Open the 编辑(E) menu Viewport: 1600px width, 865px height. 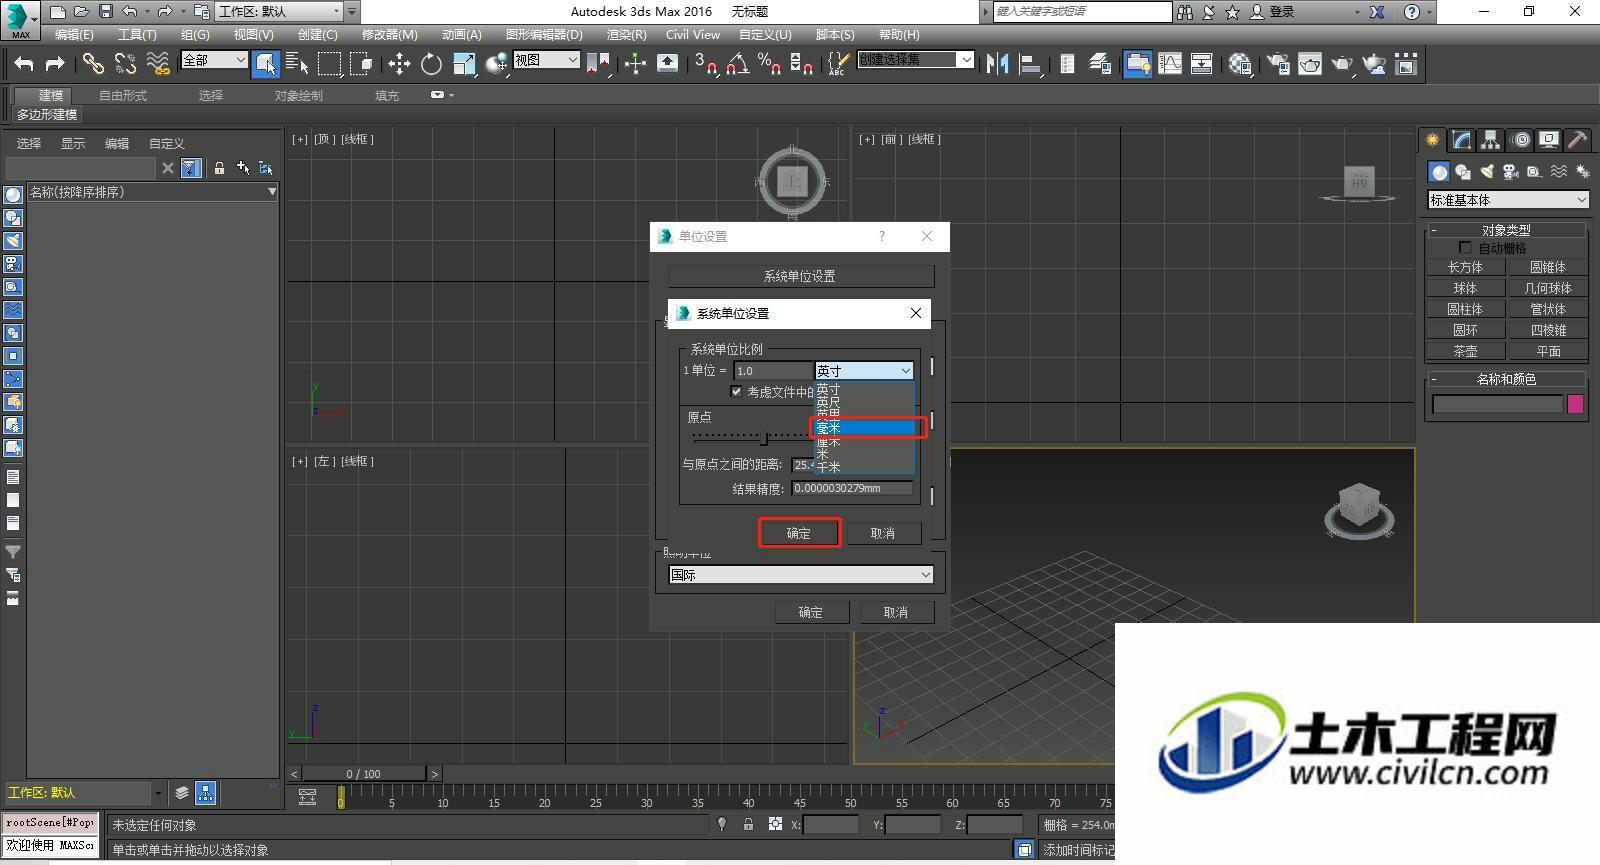(x=74, y=34)
